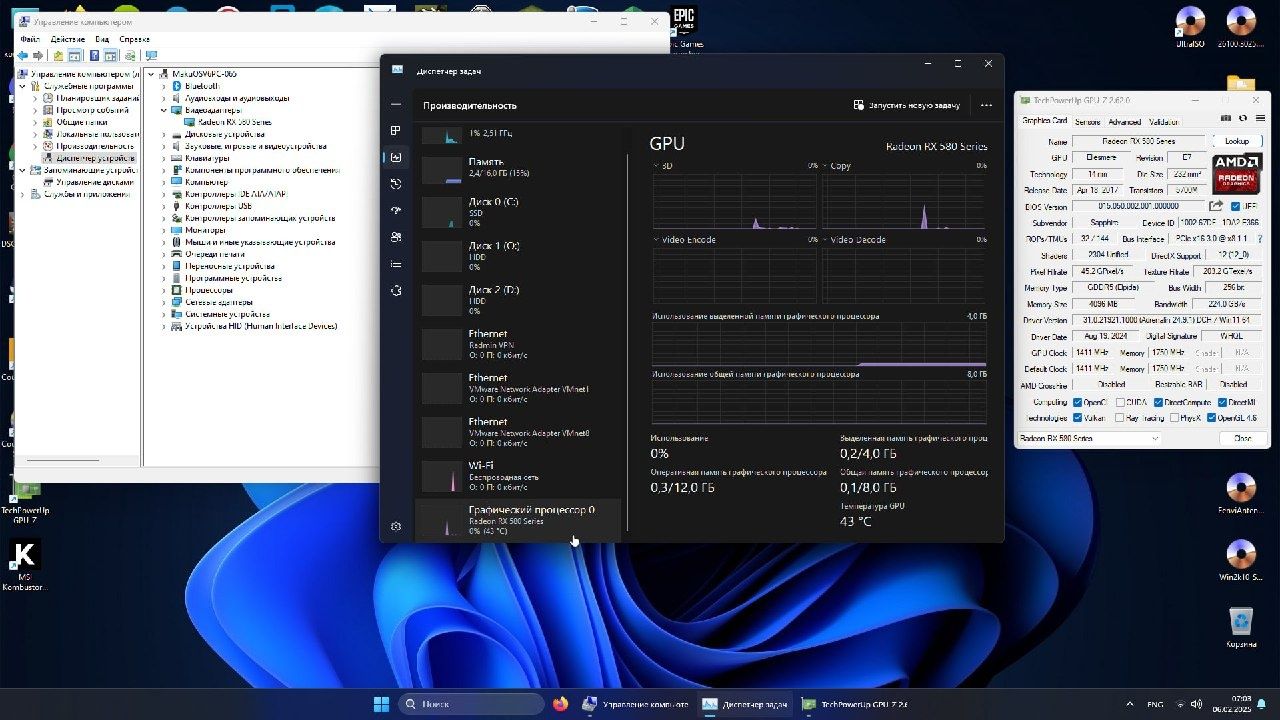
Task: Click Запустить новую задачу in Task Manager
Action: [906, 105]
